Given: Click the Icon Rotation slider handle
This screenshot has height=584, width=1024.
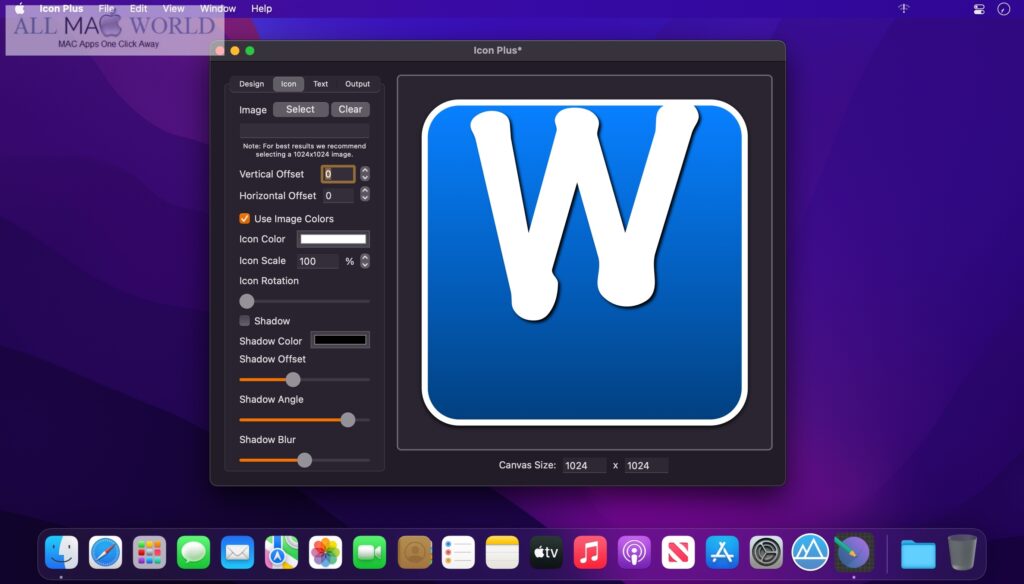Looking at the screenshot, I should tap(247, 301).
